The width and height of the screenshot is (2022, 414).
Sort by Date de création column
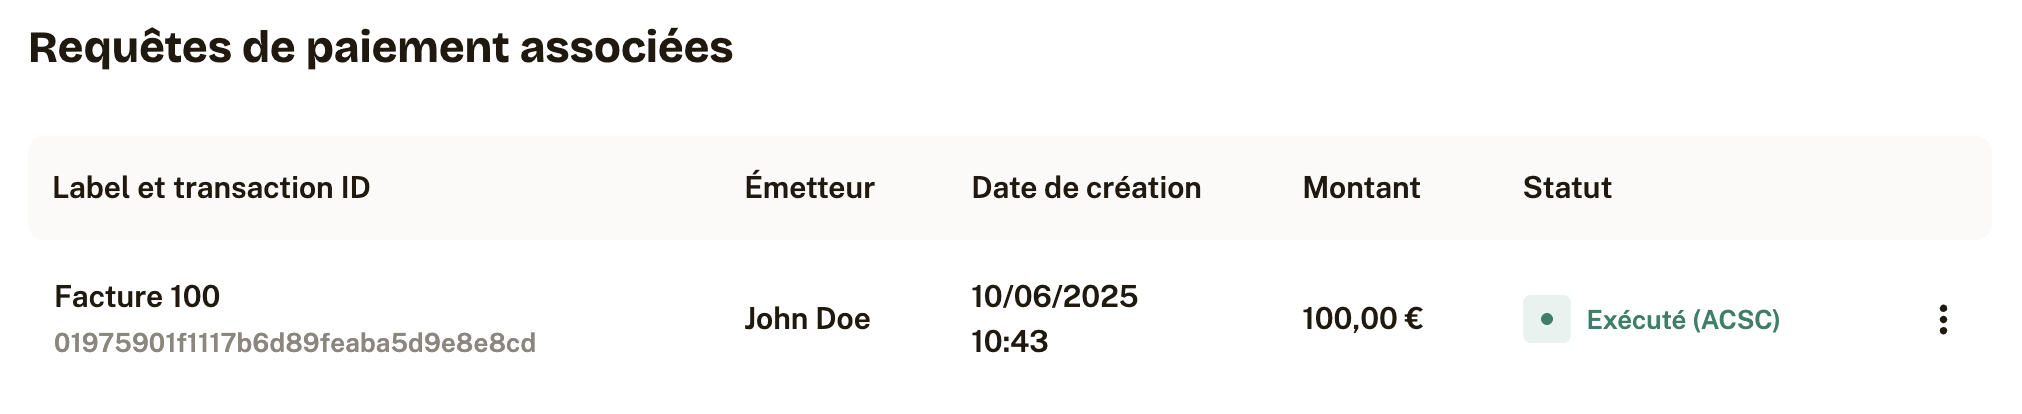click(x=1086, y=188)
